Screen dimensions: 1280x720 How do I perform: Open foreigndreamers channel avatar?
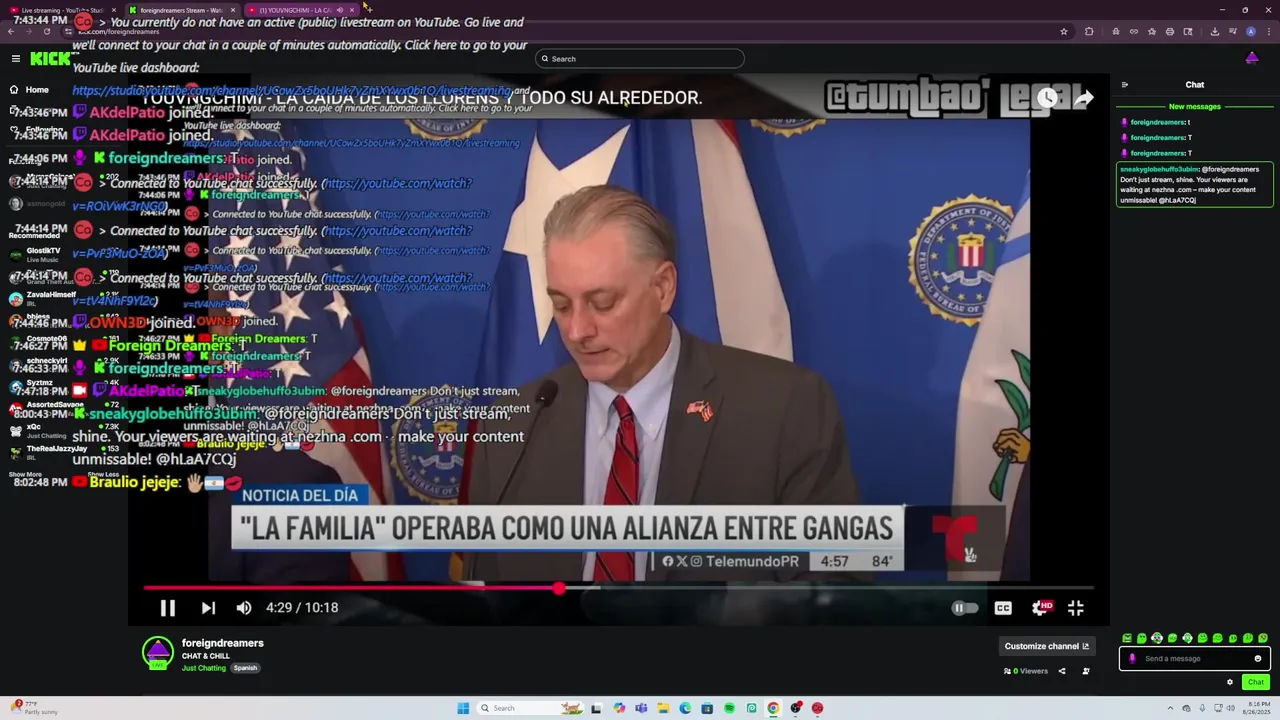point(158,653)
